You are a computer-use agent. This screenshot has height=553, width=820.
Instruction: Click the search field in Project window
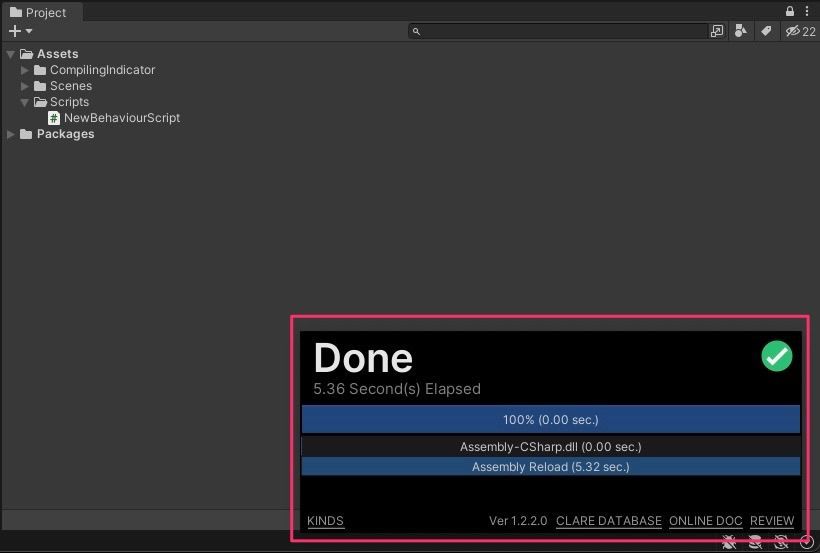[558, 31]
